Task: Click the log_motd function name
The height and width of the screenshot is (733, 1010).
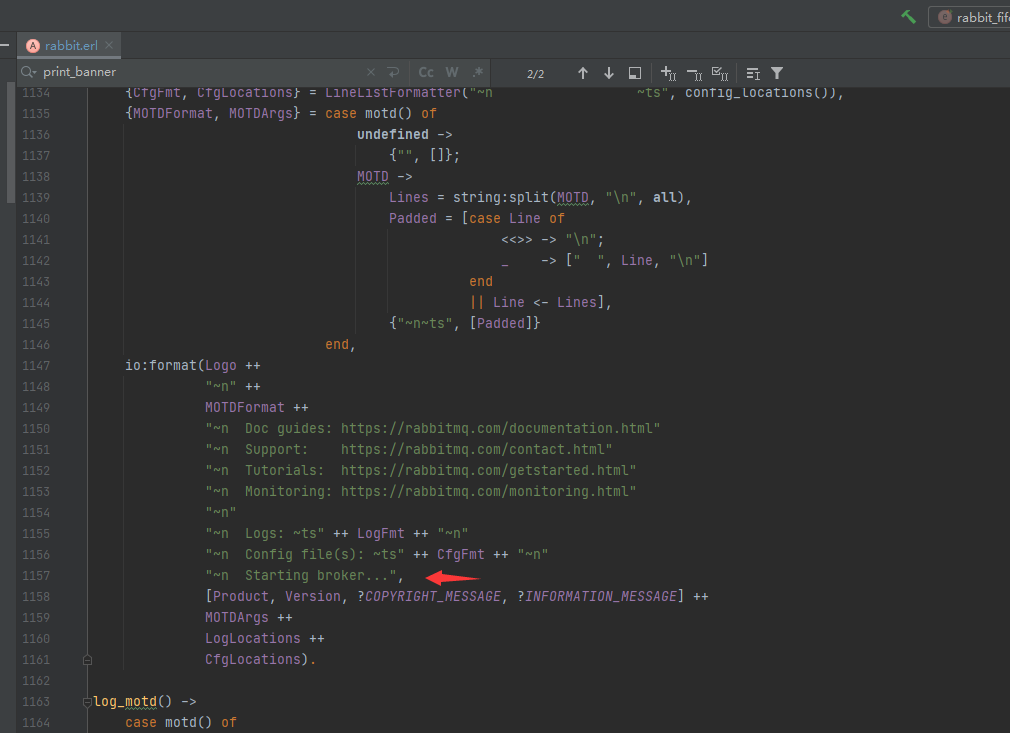Action: pyautogui.click(x=125, y=701)
